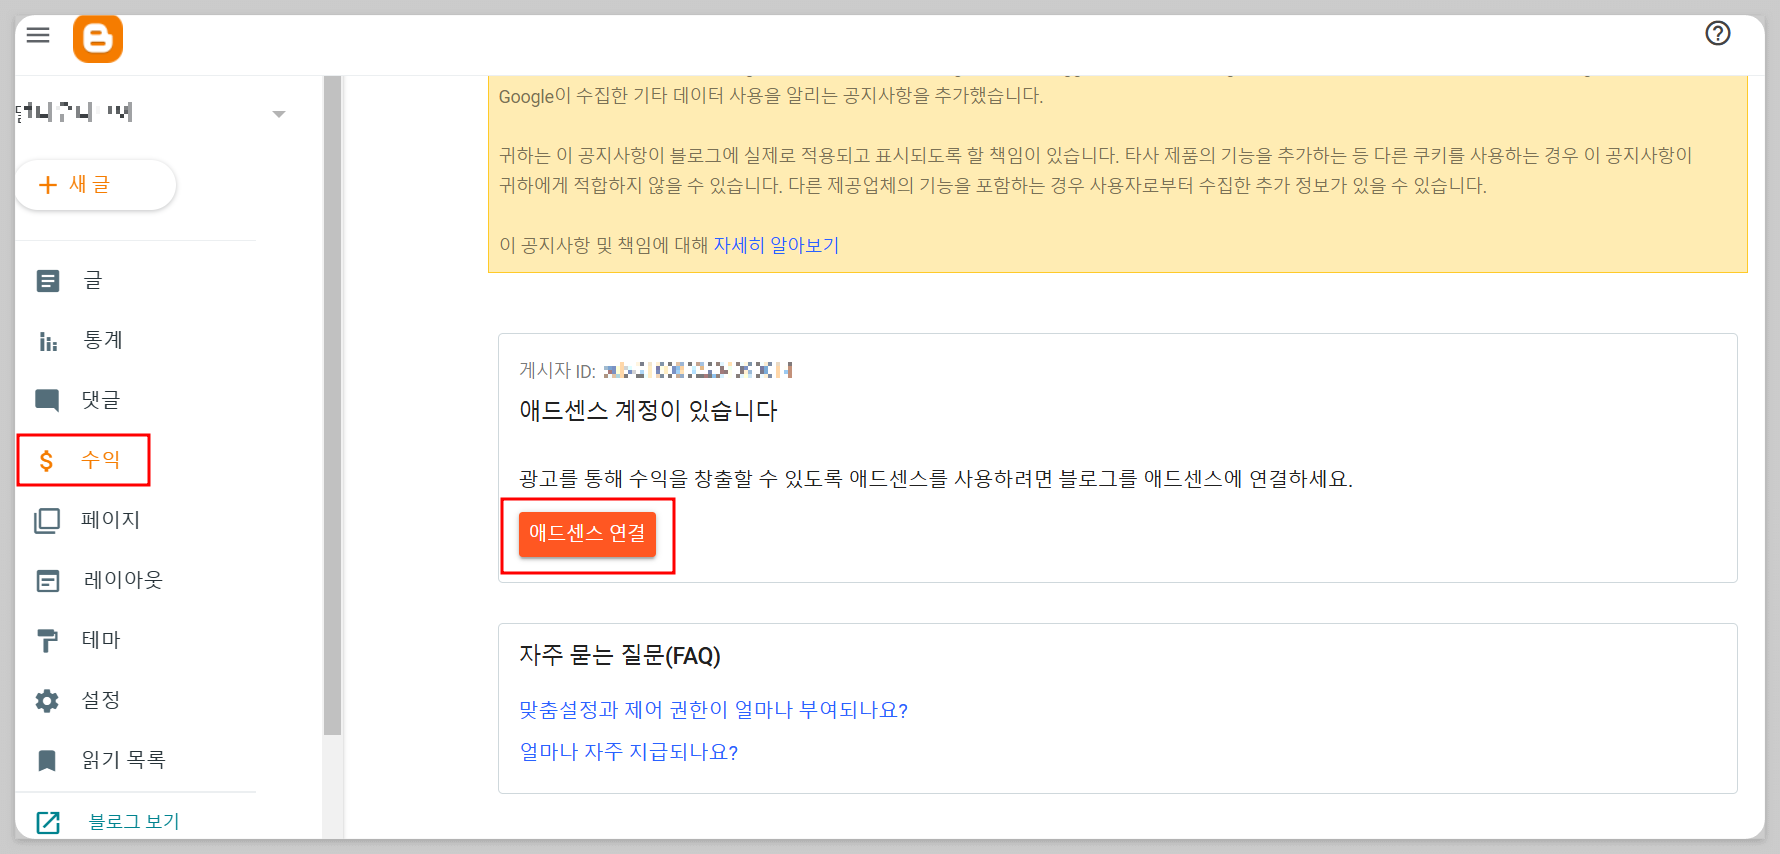1780x854 pixels.
Task: Open the 테마 menu item
Action: (x=100, y=640)
